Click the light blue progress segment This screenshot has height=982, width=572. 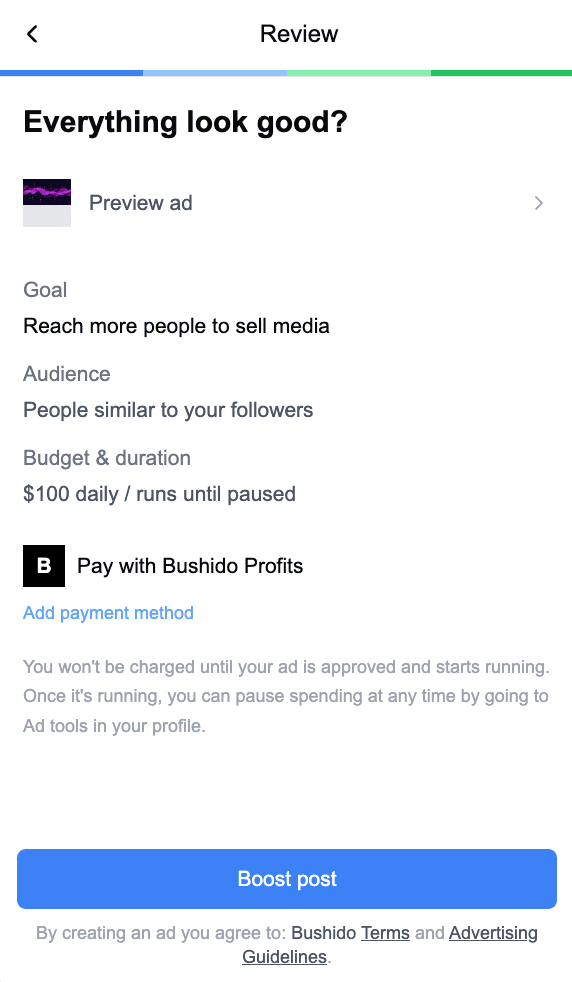(215, 73)
